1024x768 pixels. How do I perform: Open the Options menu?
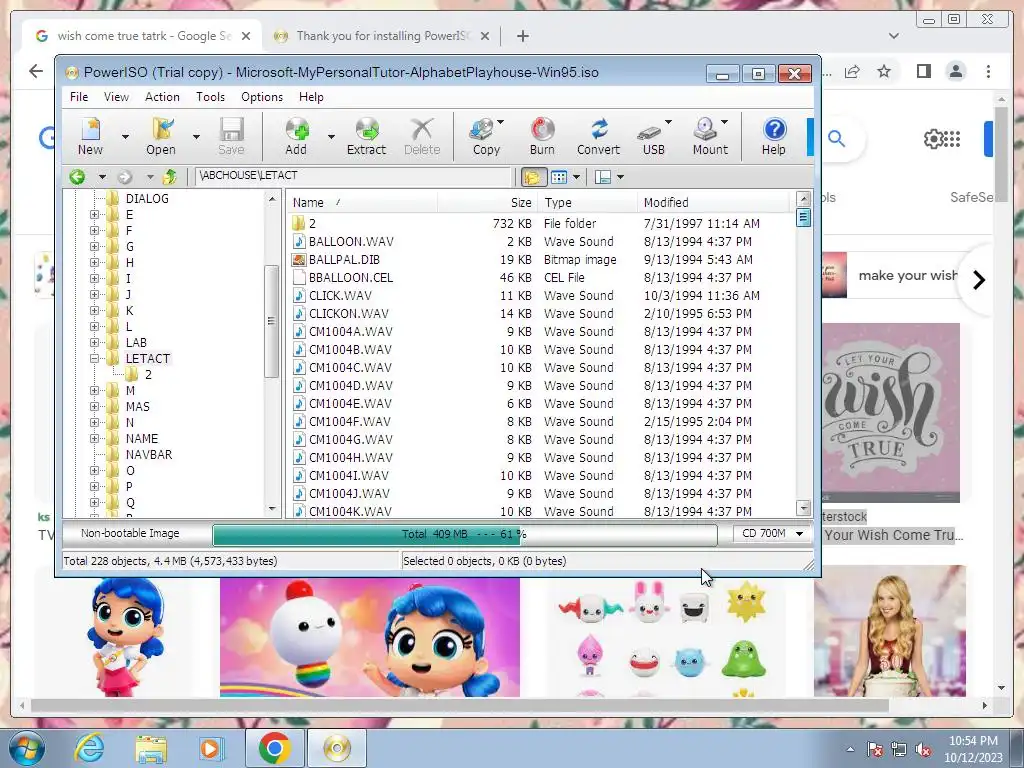(x=262, y=97)
